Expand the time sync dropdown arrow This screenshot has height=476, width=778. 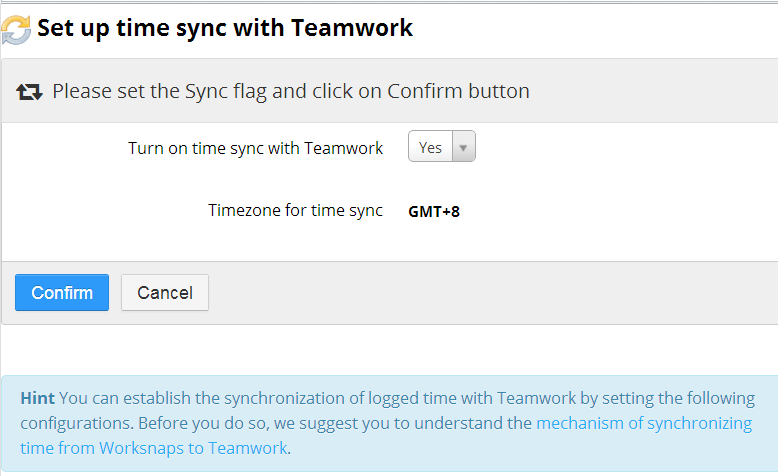coord(463,147)
